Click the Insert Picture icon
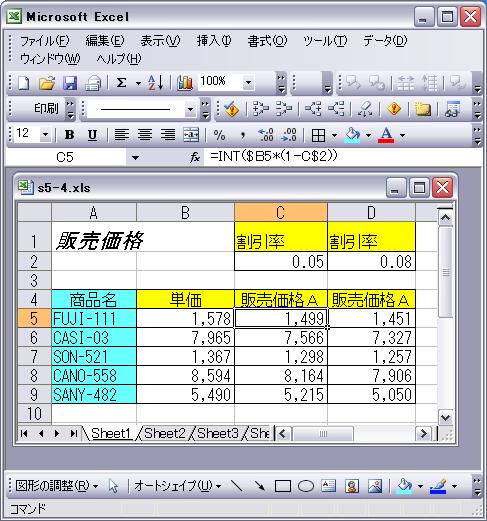 (375, 486)
